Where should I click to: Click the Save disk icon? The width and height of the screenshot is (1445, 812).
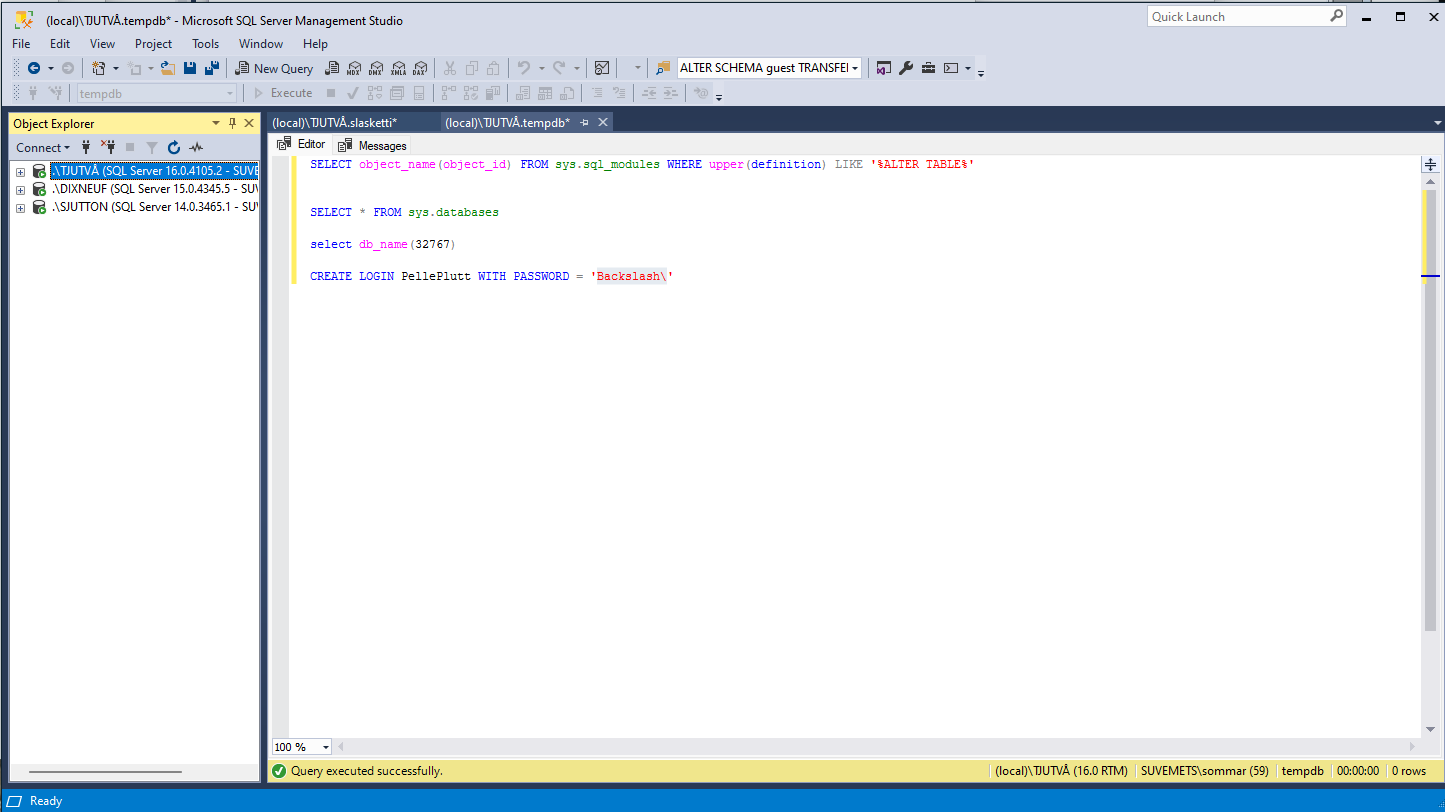[x=189, y=68]
